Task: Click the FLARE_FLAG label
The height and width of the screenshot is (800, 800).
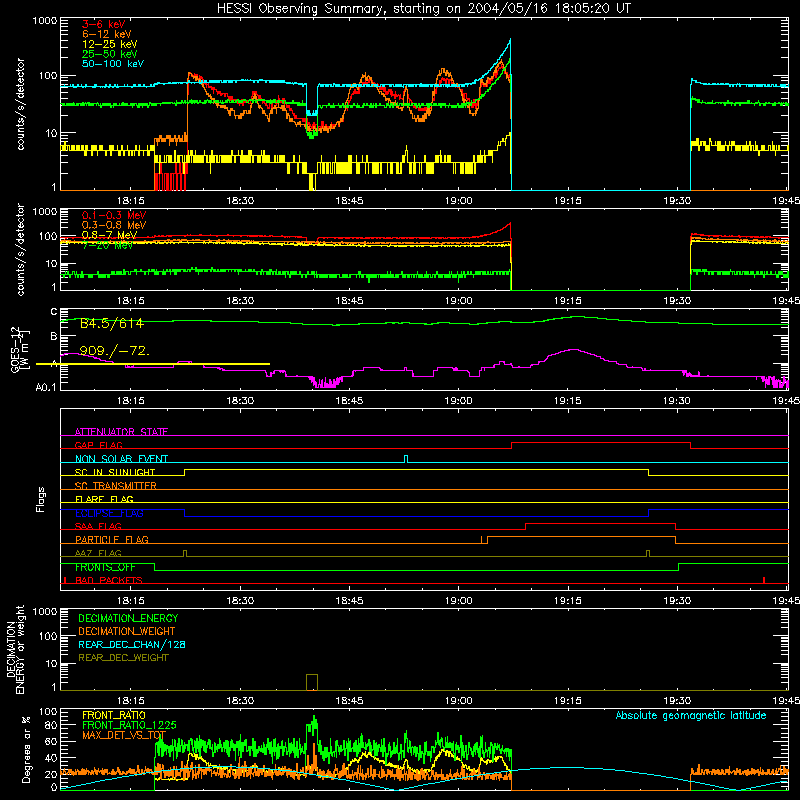Action: pyautogui.click(x=104, y=499)
